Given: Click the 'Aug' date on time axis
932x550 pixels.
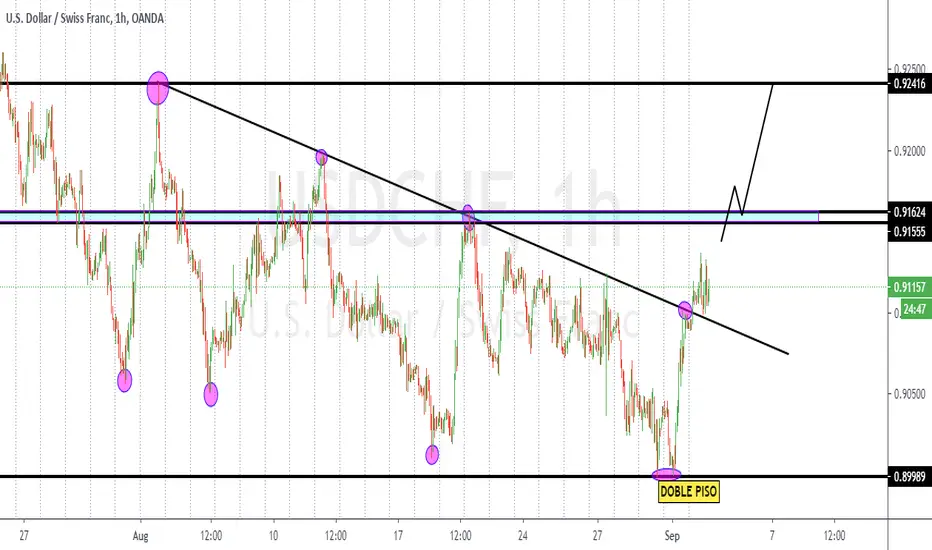Looking at the screenshot, I should click(140, 536).
